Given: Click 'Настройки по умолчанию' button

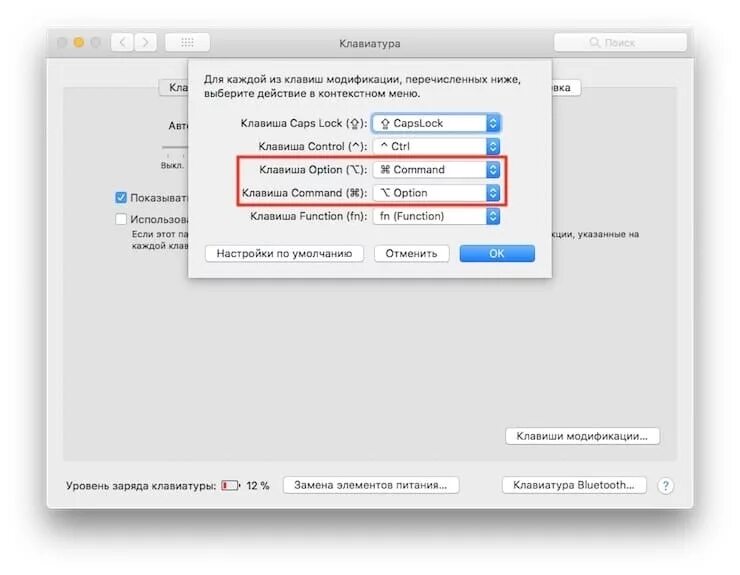Looking at the screenshot, I should tap(284, 254).
